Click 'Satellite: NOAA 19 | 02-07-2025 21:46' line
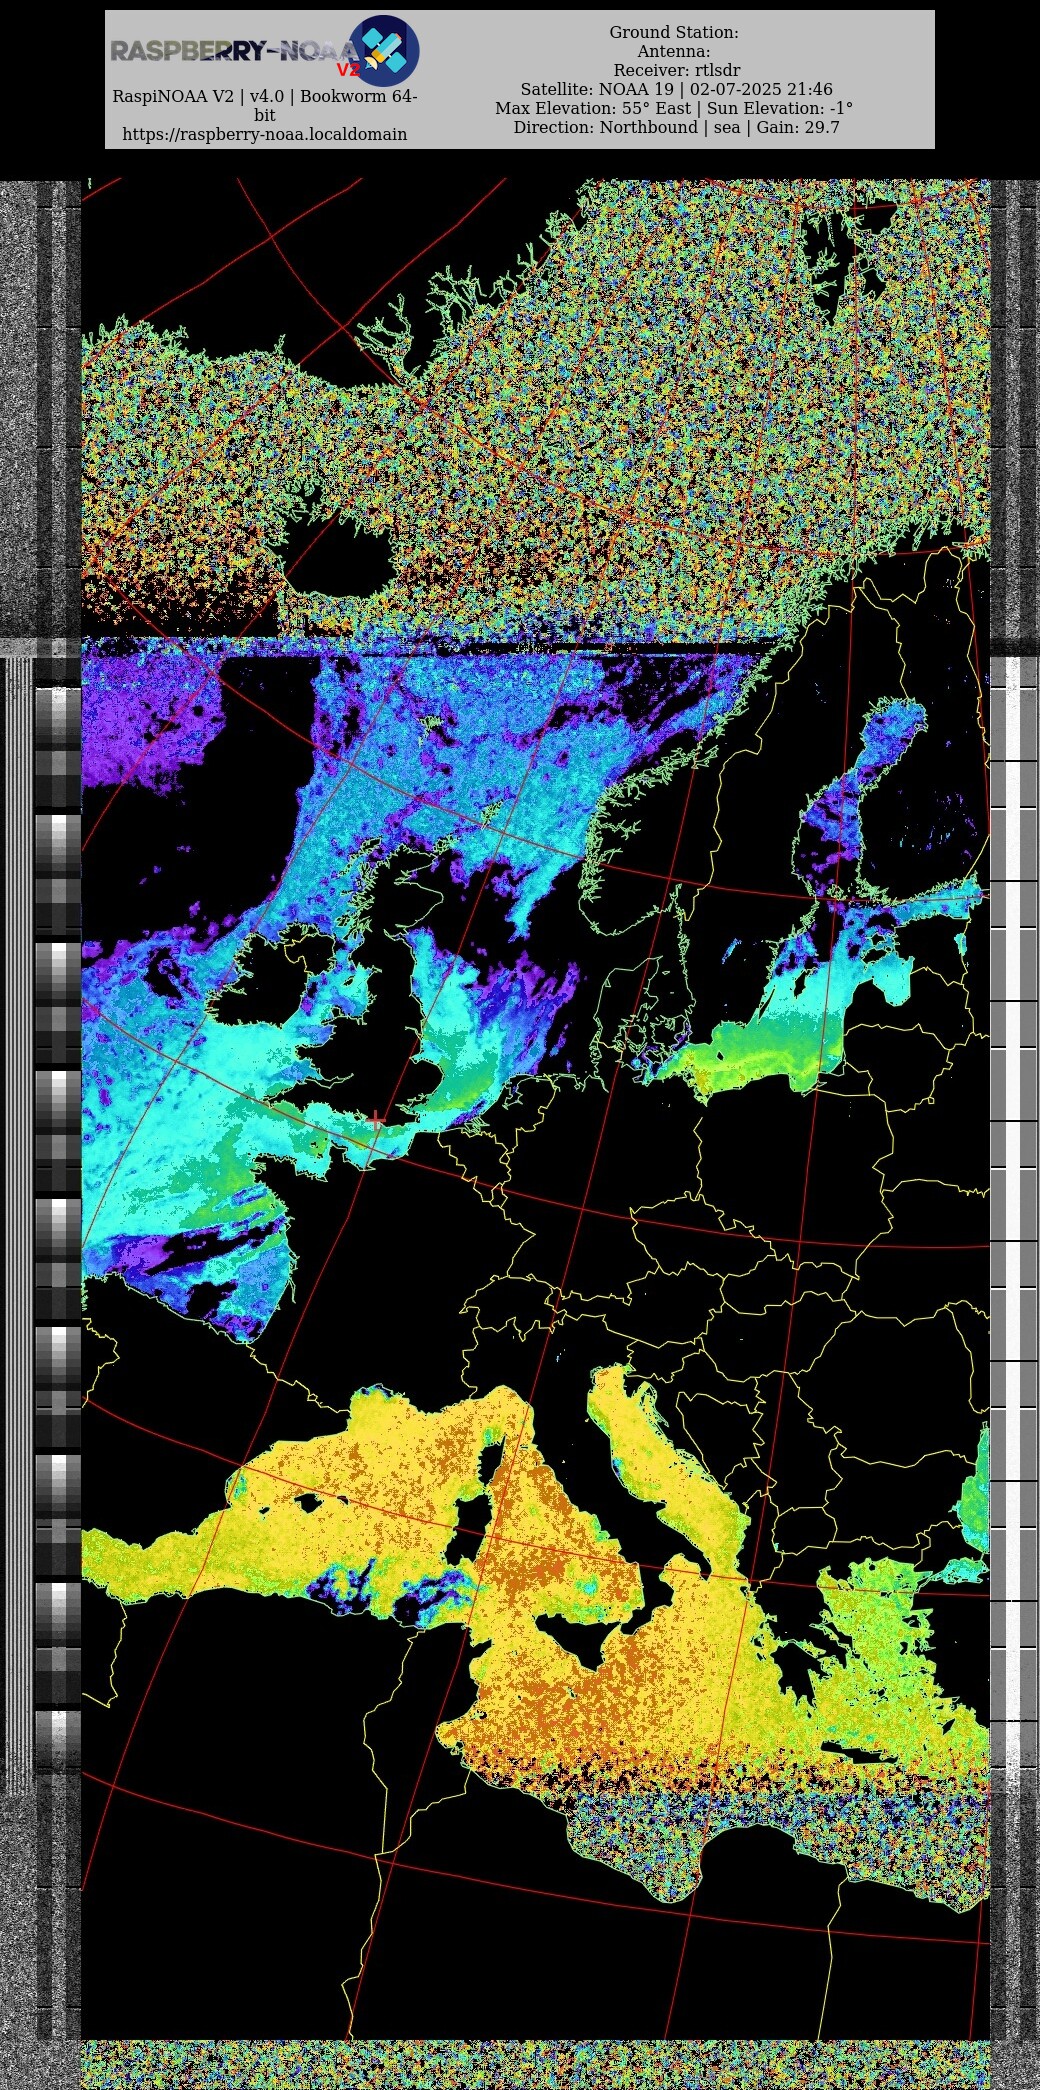Screen dimensions: 1040x2090 pyautogui.click(x=676, y=90)
